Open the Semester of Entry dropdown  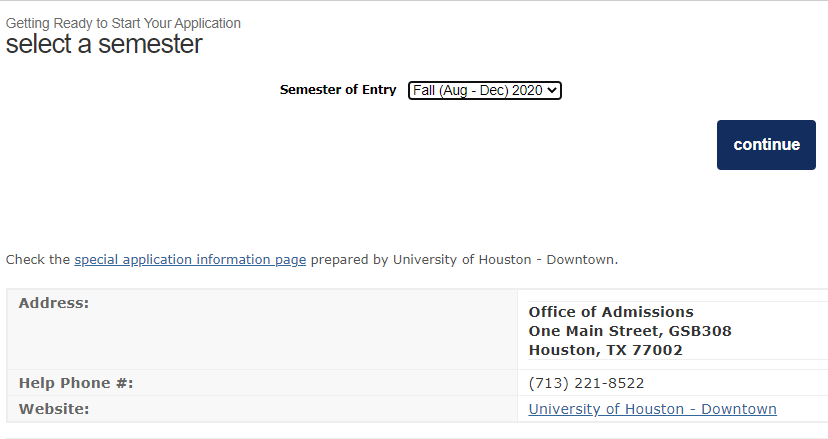pos(484,90)
